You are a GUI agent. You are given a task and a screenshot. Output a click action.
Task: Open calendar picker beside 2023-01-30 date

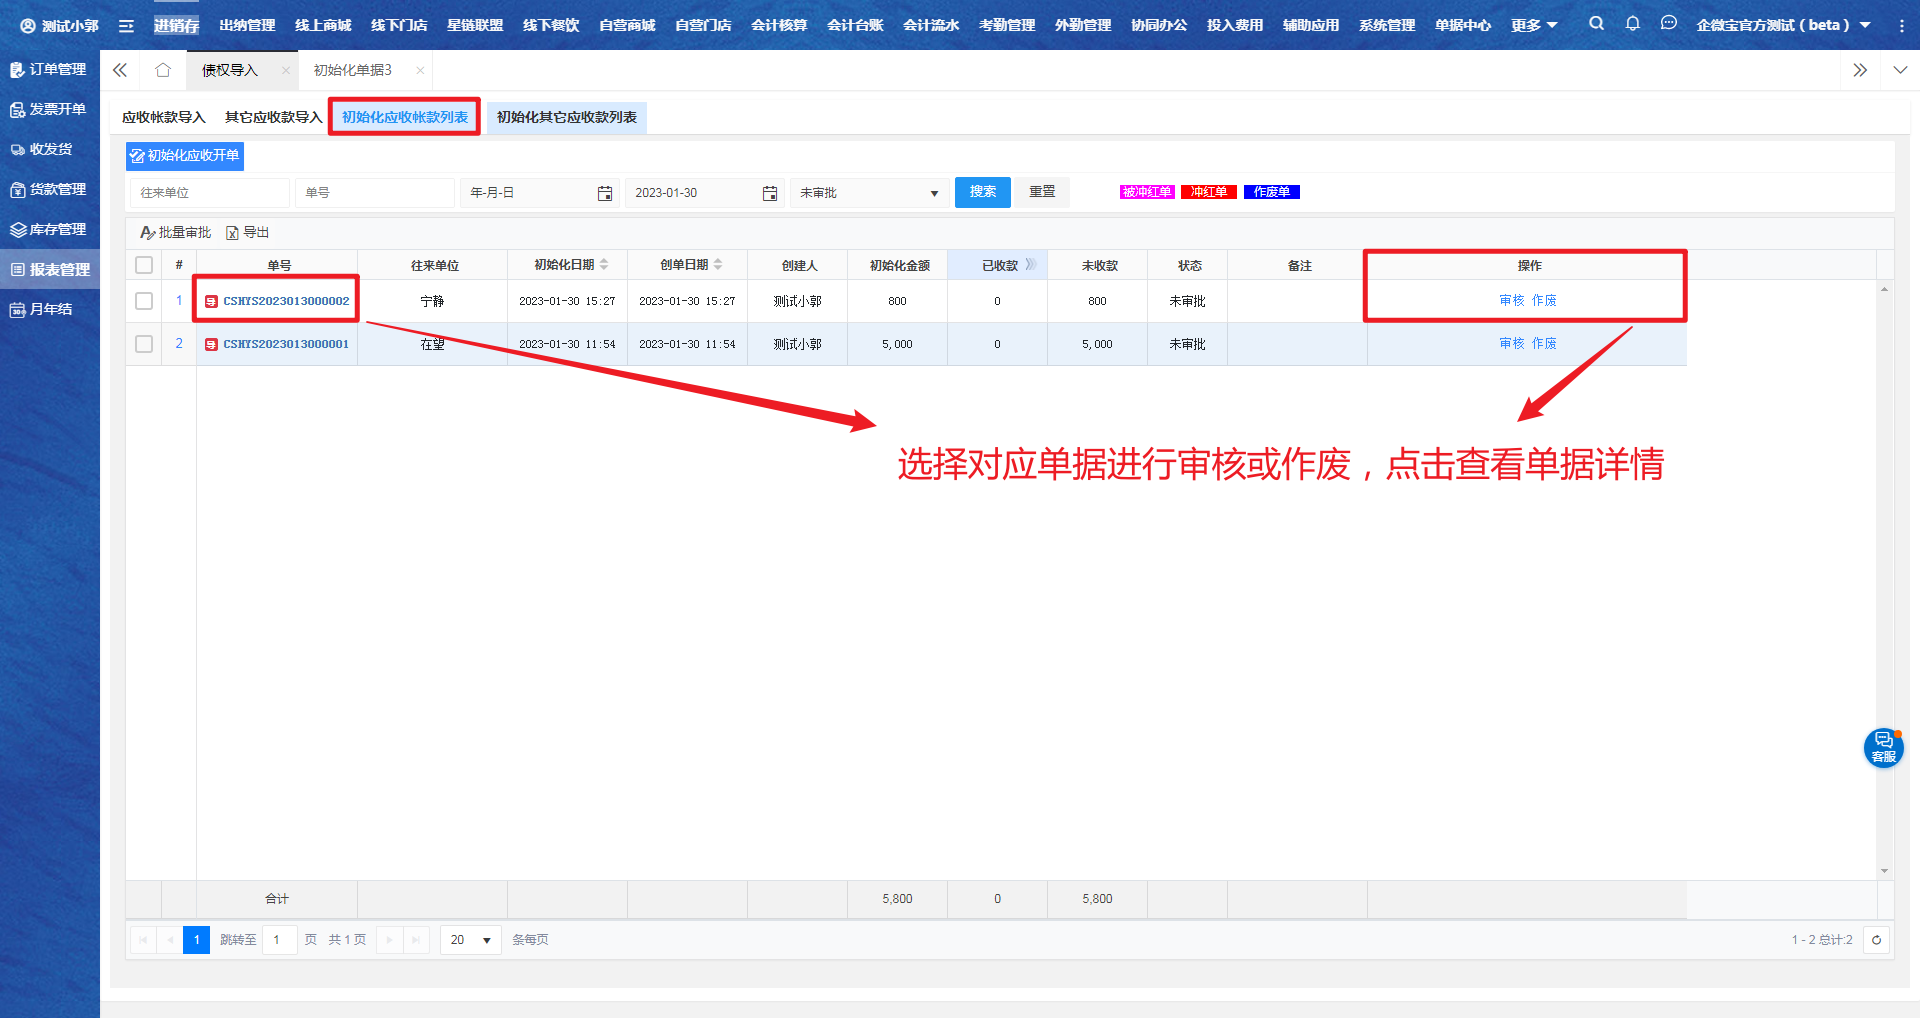click(770, 193)
